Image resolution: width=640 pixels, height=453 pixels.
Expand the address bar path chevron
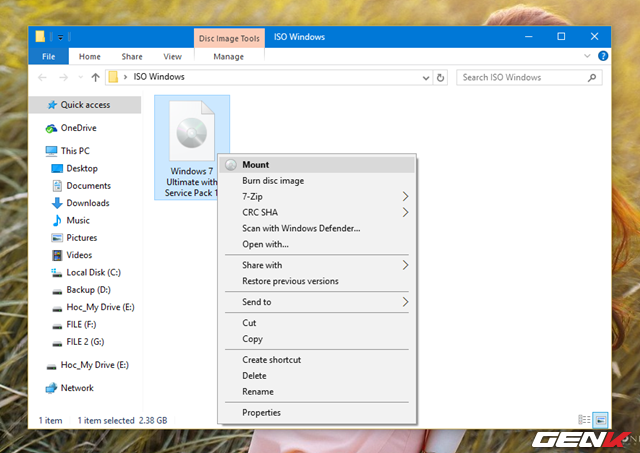pos(125,77)
